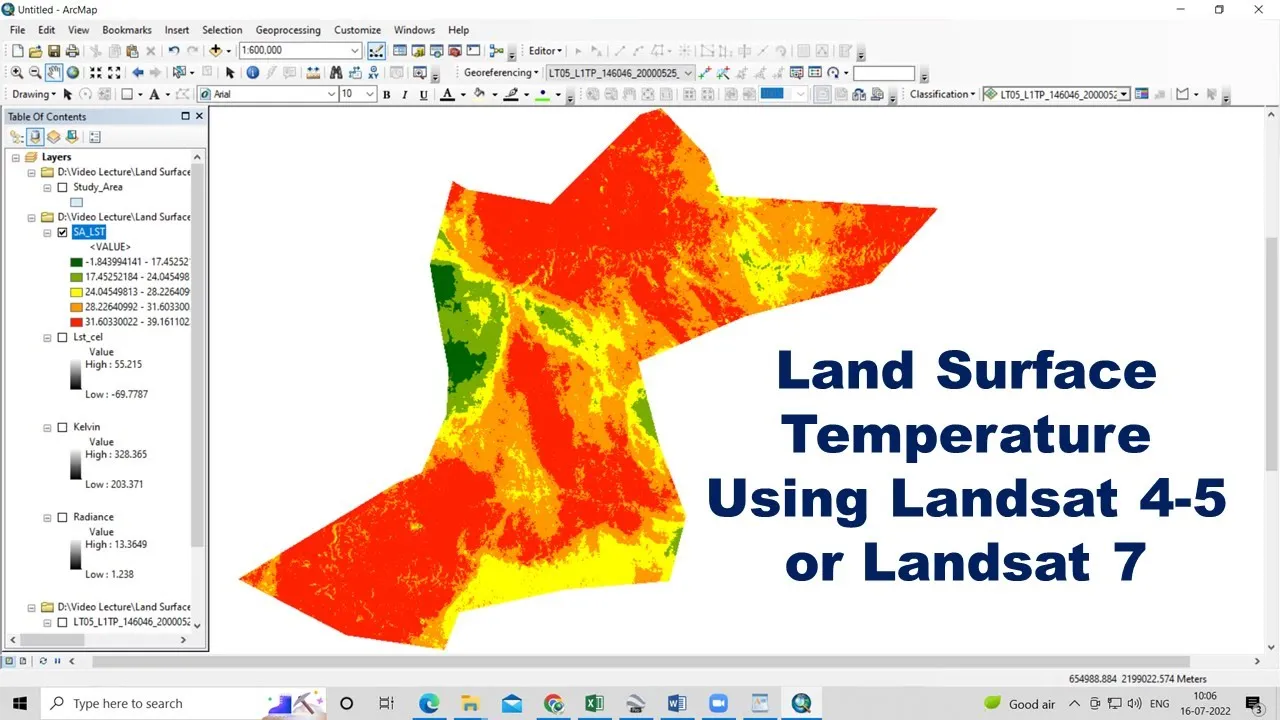The height and width of the screenshot is (720, 1280).
Task: Open the Customize menu
Action: click(357, 30)
